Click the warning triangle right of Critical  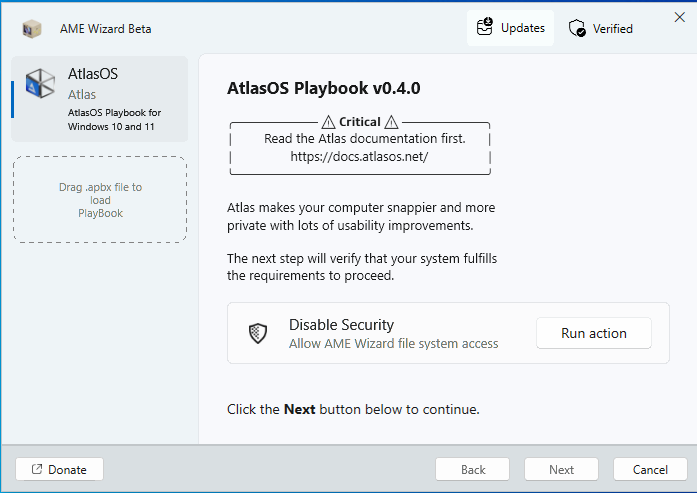click(391, 122)
